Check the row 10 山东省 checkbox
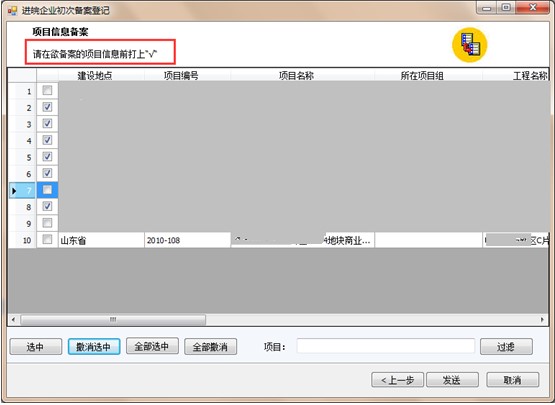 click(x=47, y=239)
